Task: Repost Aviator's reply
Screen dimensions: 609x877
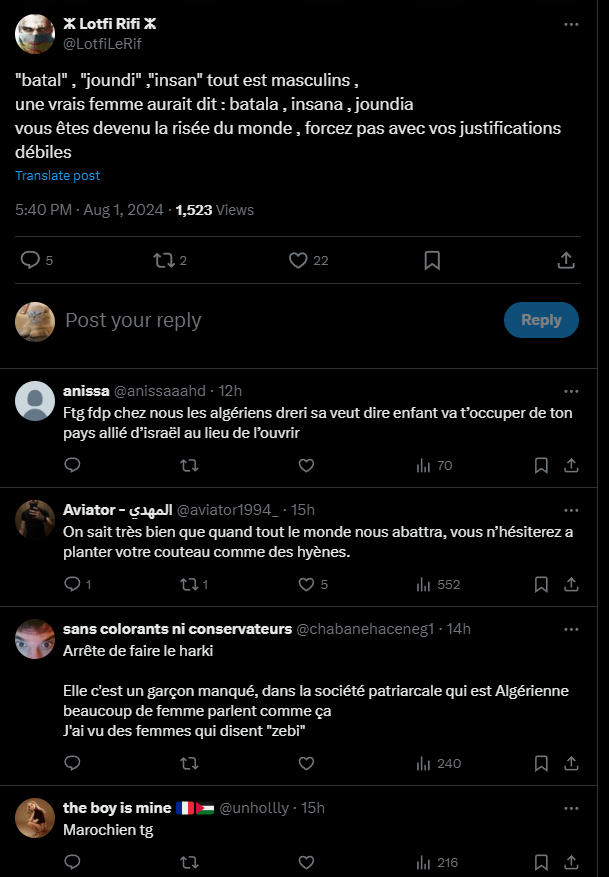Action: [188, 584]
